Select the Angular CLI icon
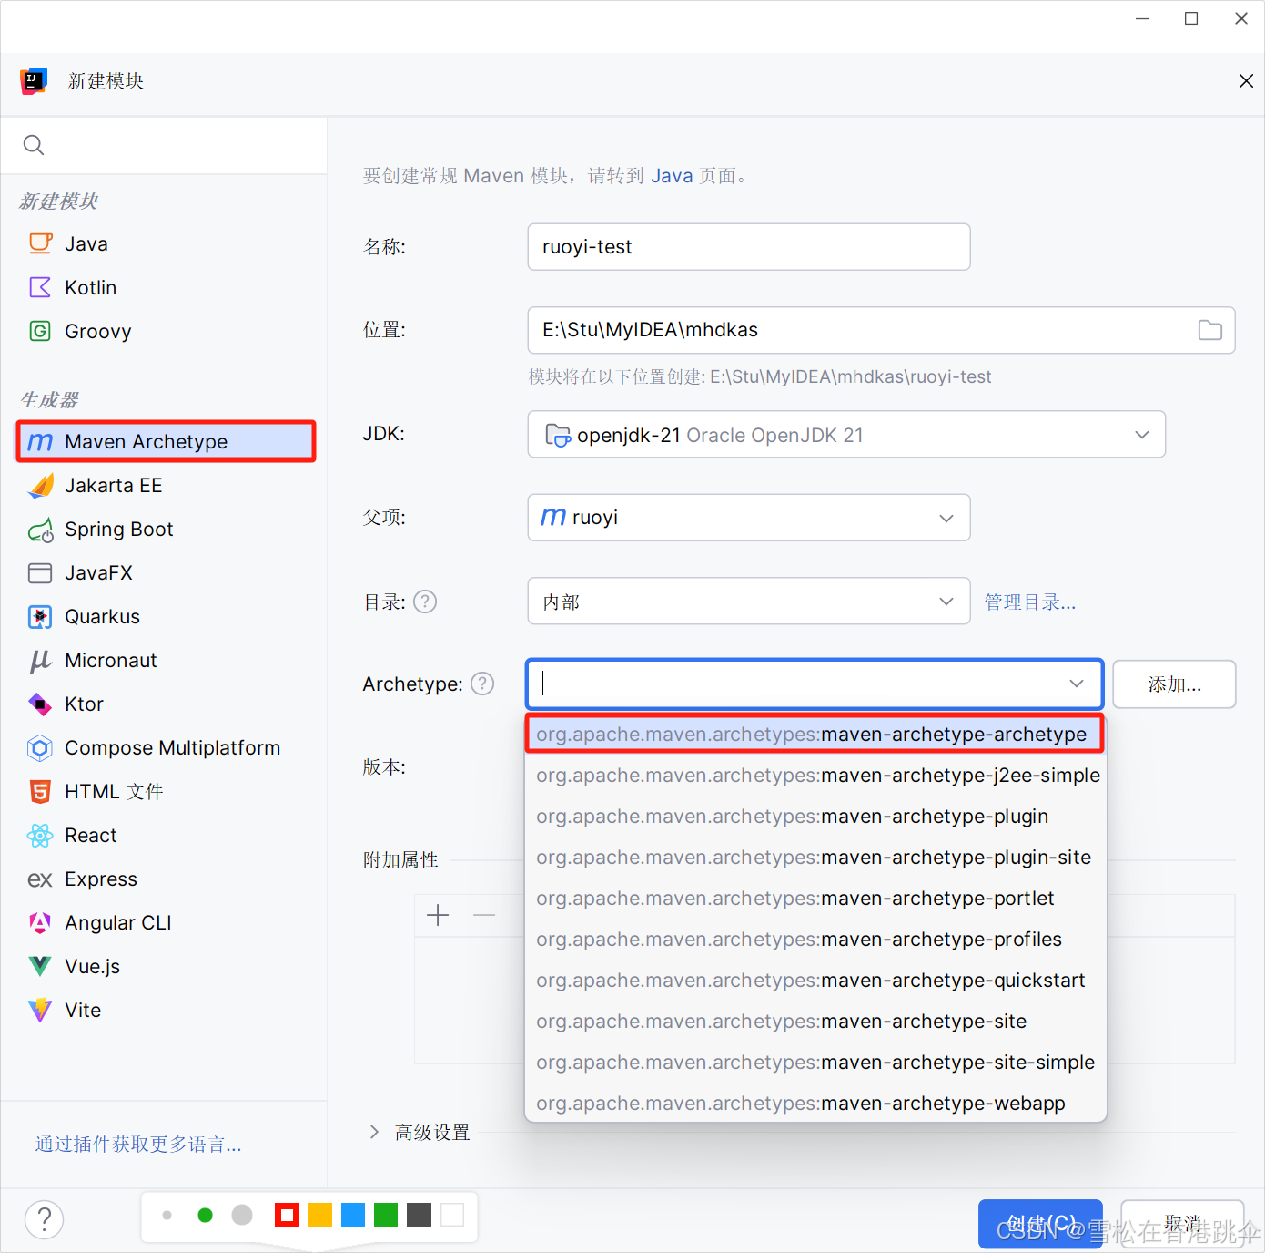This screenshot has width=1265, height=1253. (40, 923)
